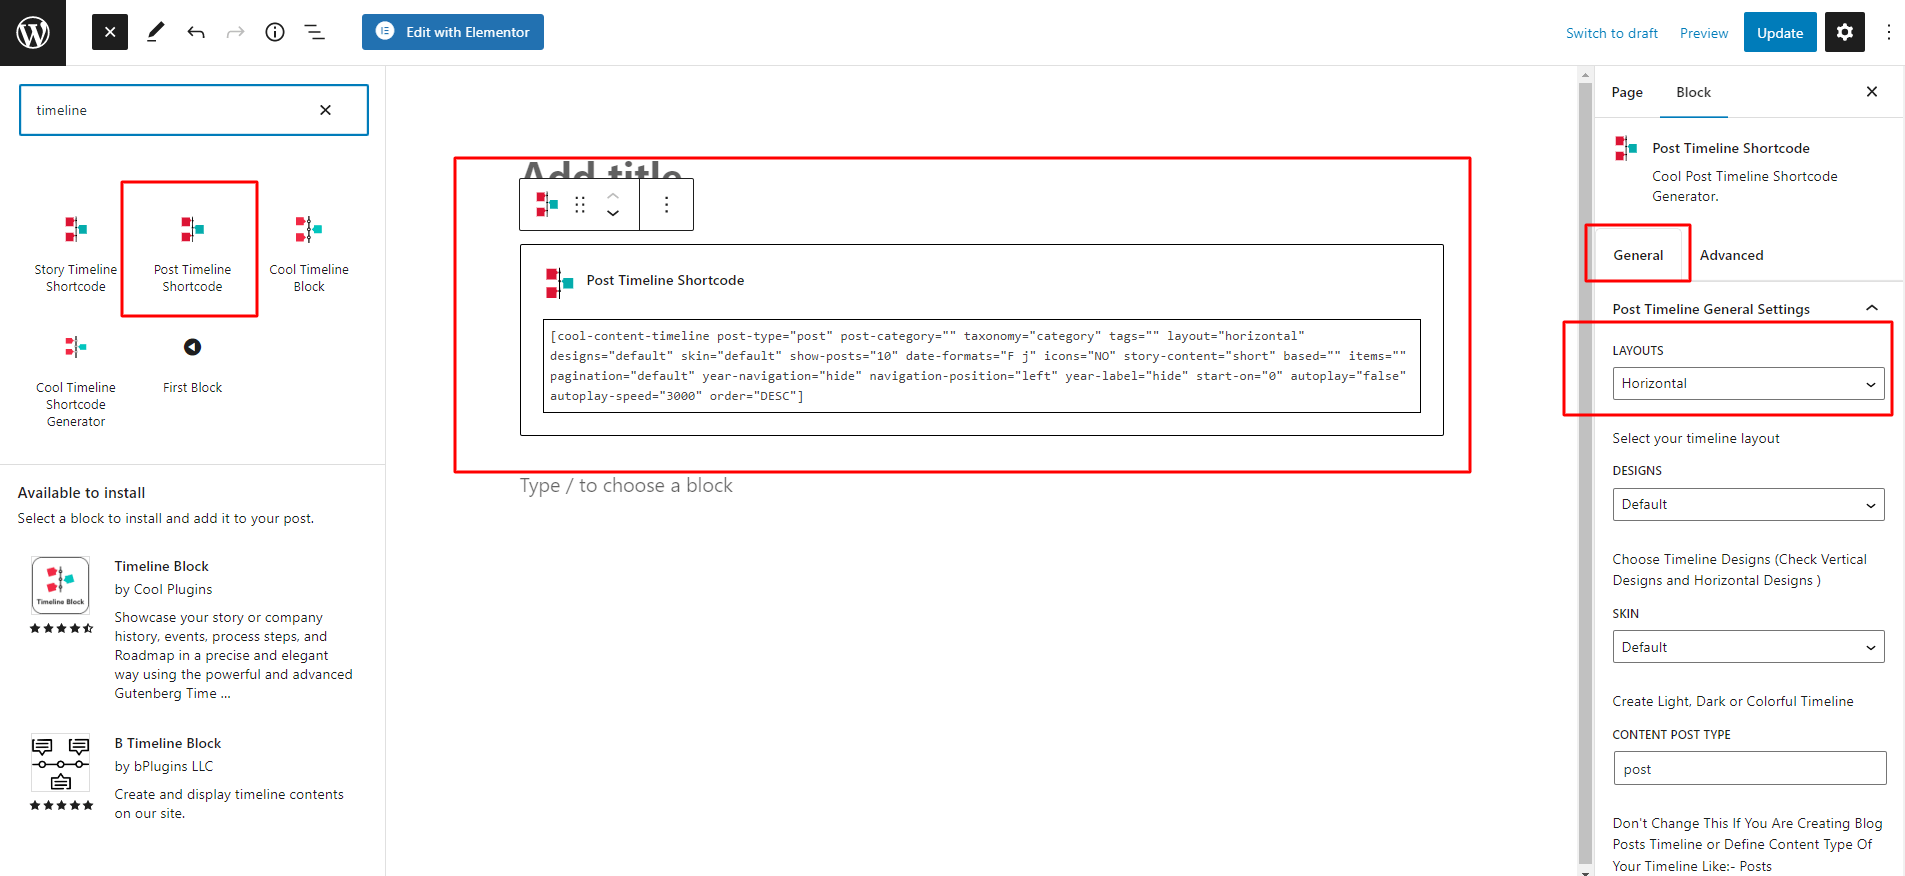This screenshot has width=1905, height=876.
Task: Open the List View icon
Action: pos(314,32)
